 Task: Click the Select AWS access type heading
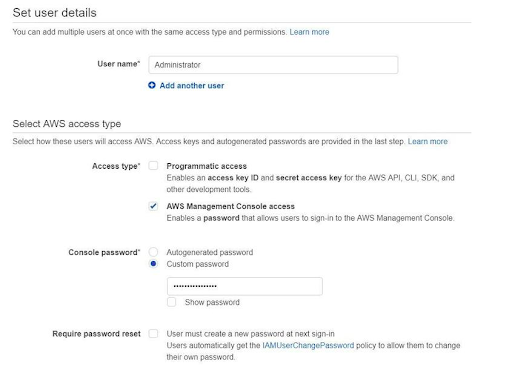[x=67, y=124]
